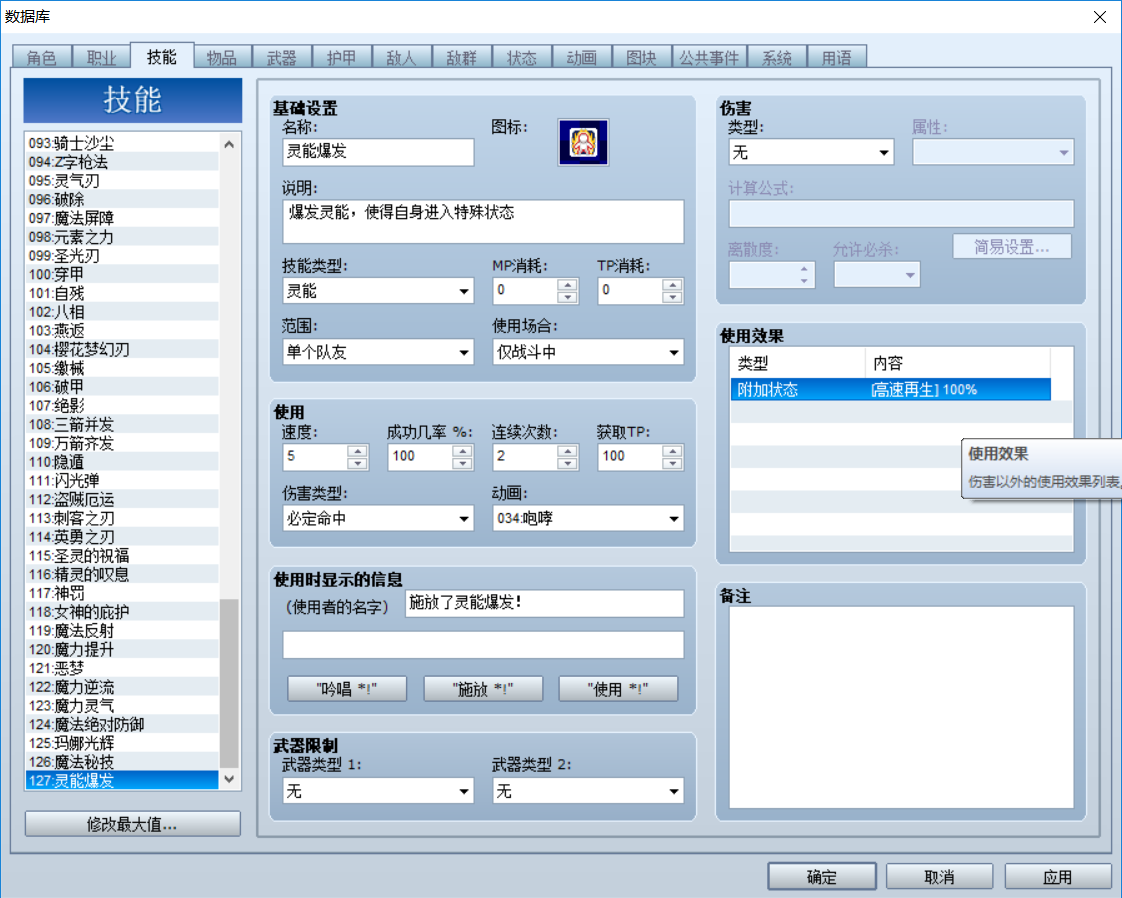Select skill 126:魔法秘技 in the list
The height and width of the screenshot is (898, 1122).
pos(122,762)
